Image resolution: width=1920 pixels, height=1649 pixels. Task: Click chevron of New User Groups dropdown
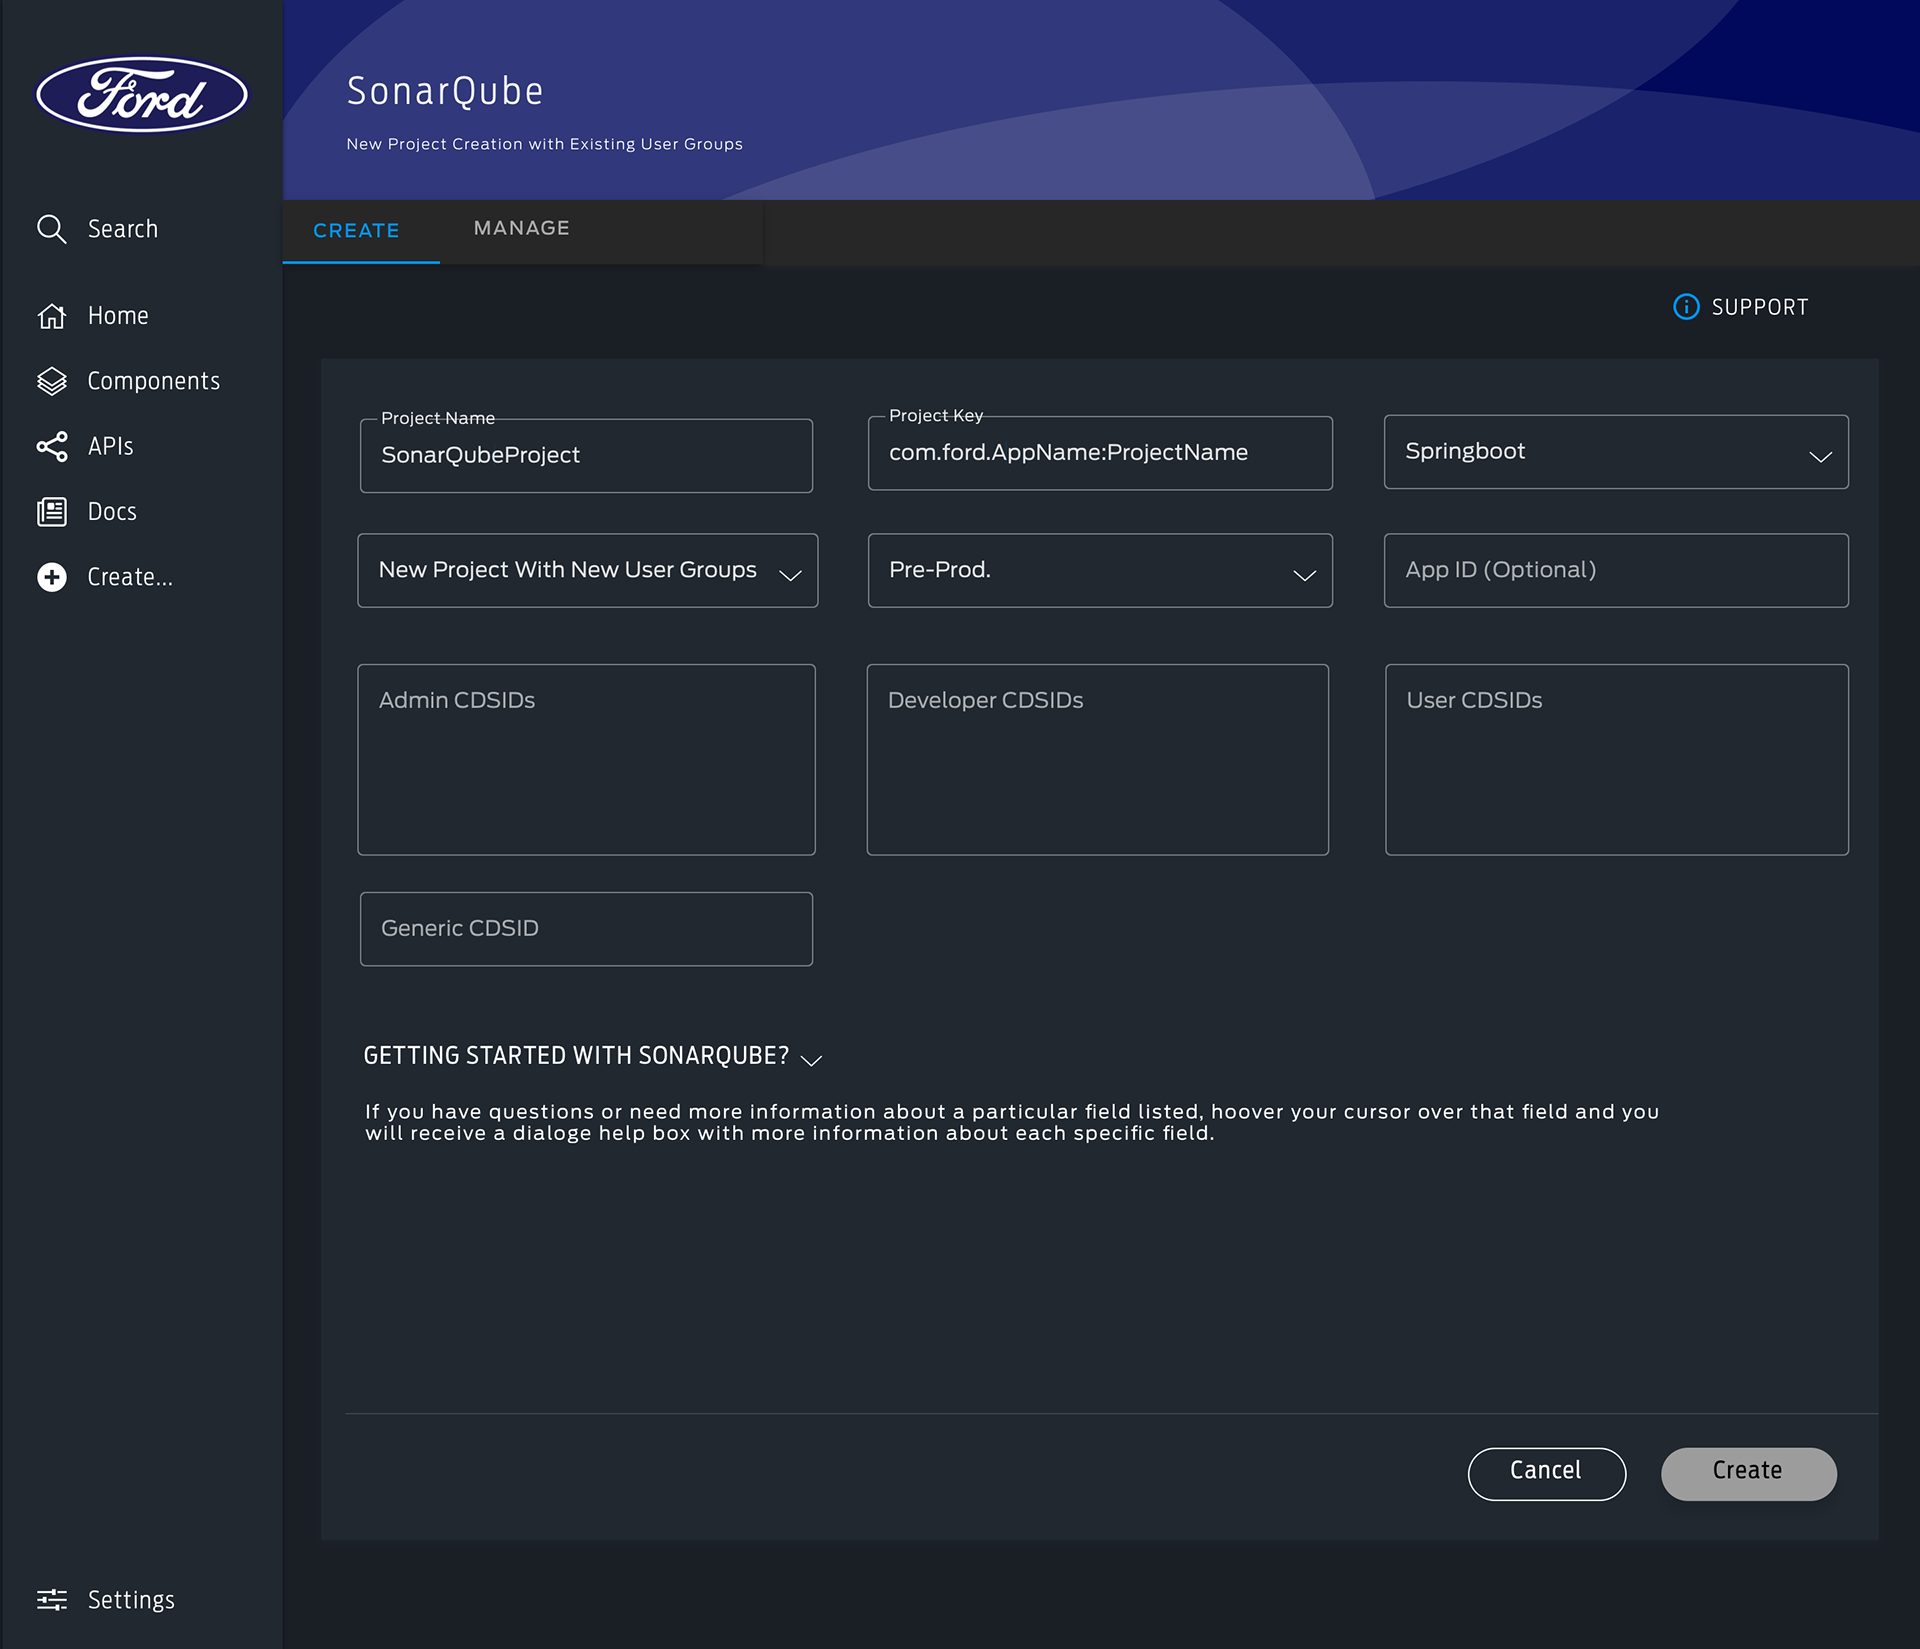pos(790,575)
